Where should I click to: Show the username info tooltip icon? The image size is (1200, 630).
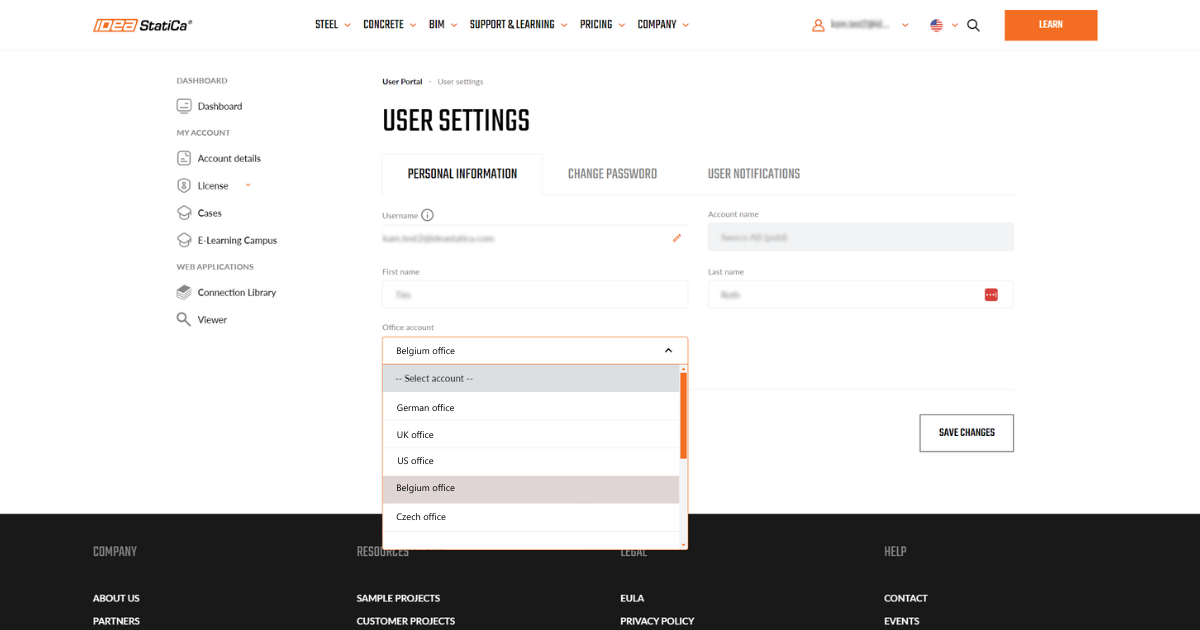click(428, 215)
